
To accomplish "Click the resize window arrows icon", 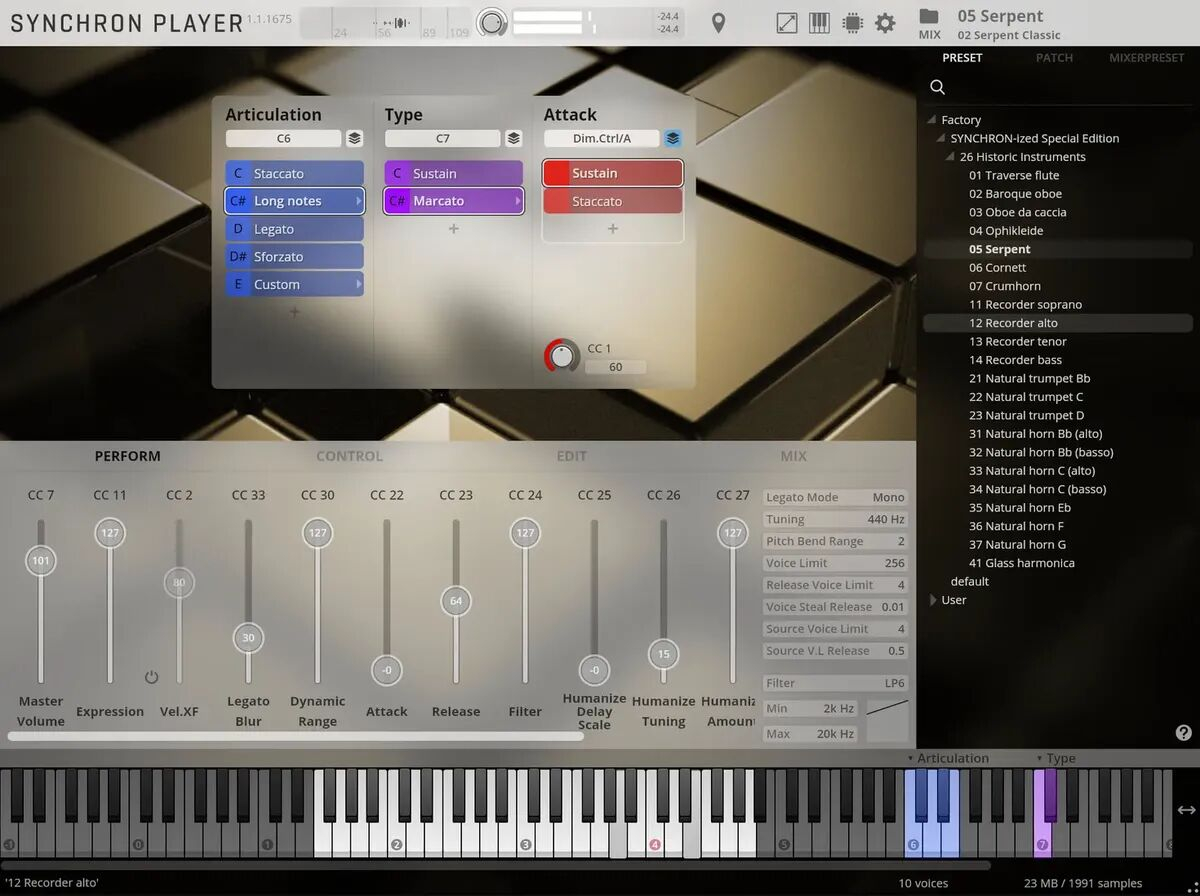I will 787,23.
